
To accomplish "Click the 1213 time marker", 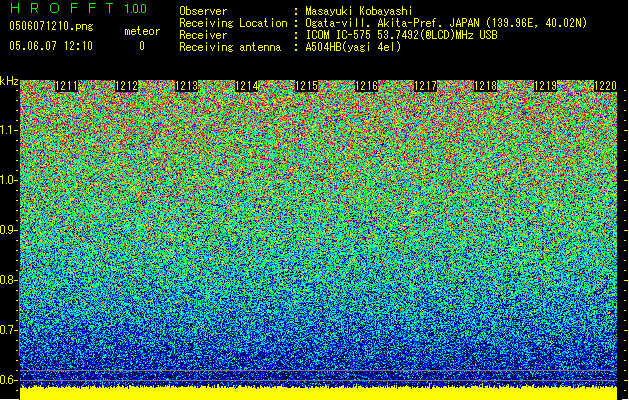I will (x=187, y=86).
